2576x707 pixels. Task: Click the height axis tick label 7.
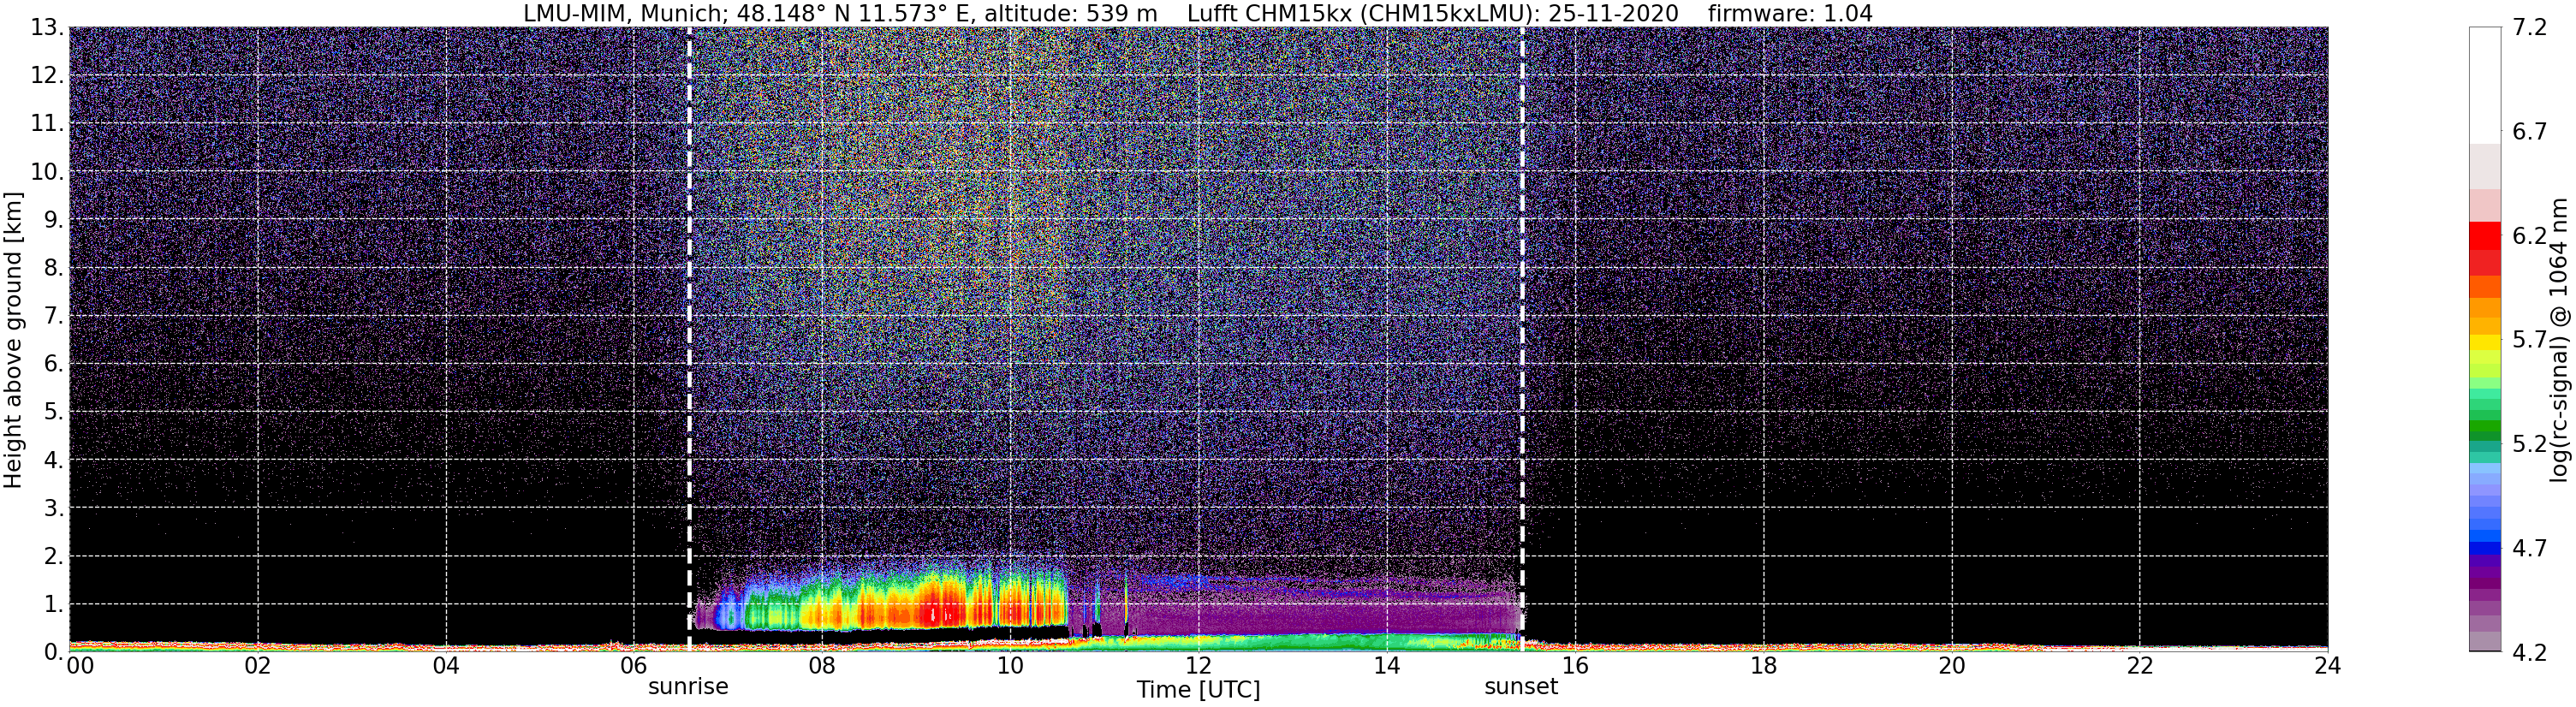pos(54,316)
